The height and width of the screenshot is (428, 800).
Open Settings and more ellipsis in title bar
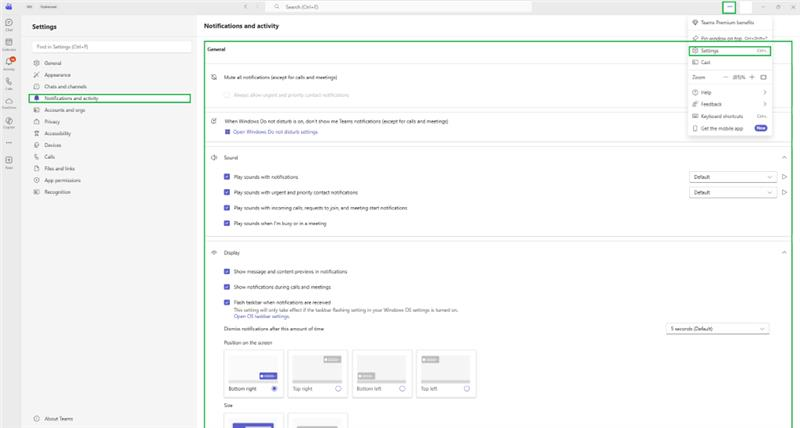(x=729, y=7)
